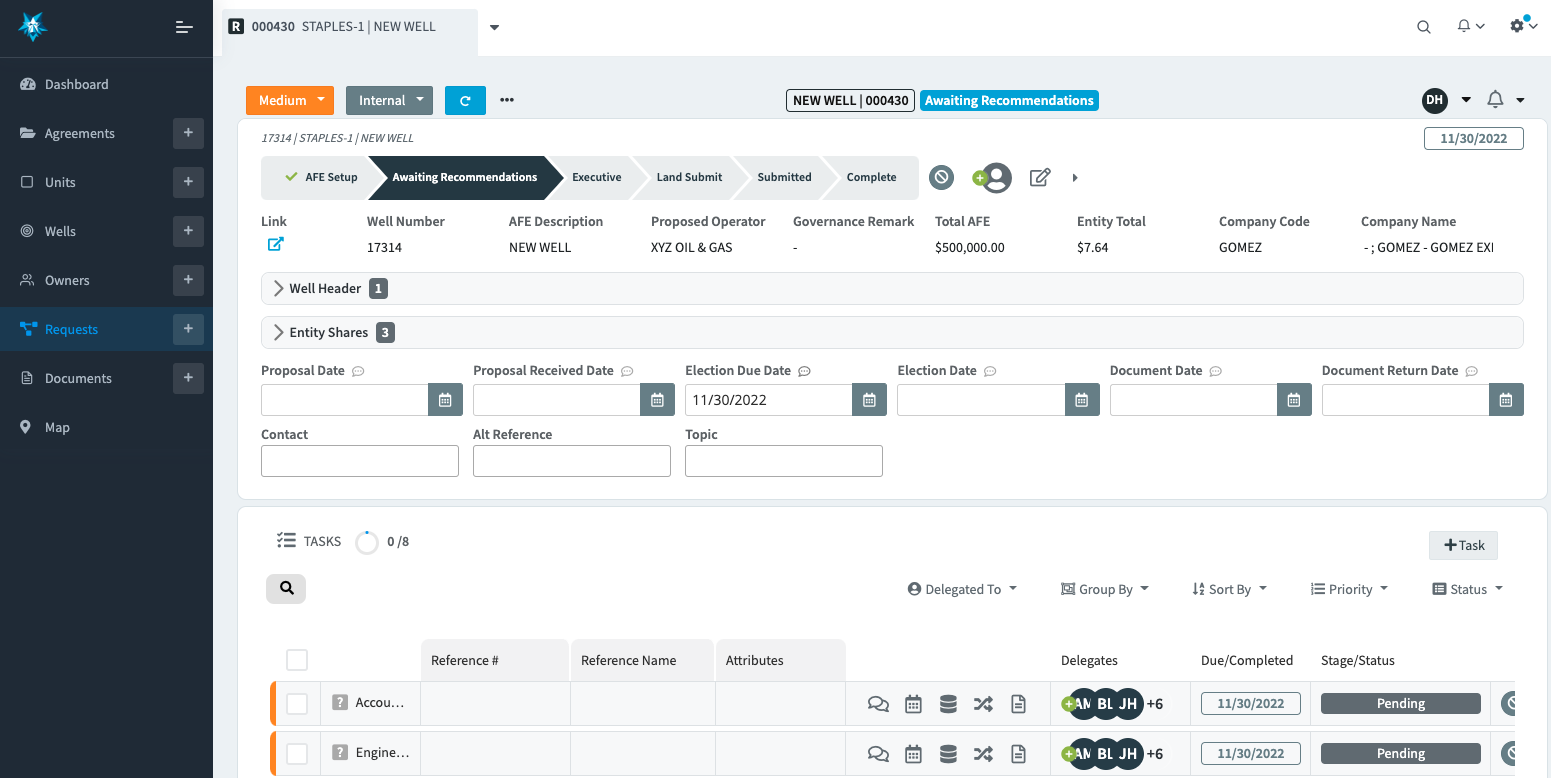Click the Contact input field
Viewport: 1551px width, 778px height.
[x=360, y=461]
